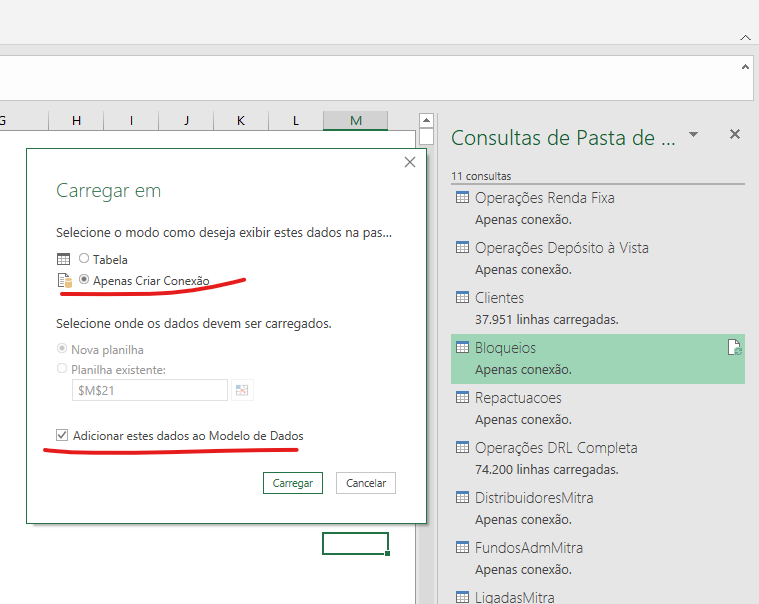Select column J header
759x604 pixels.
[x=186, y=121]
